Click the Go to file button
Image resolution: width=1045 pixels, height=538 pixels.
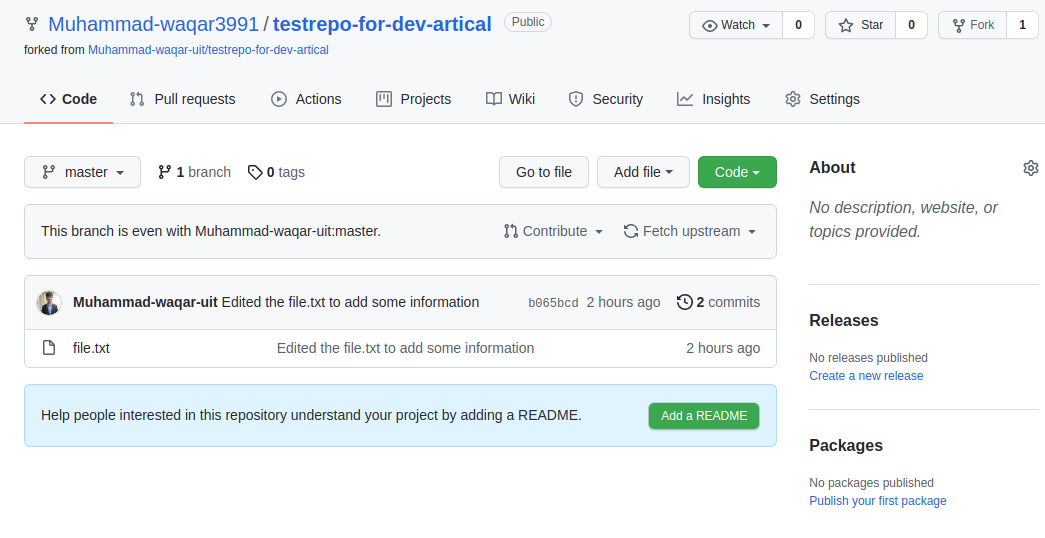544,172
